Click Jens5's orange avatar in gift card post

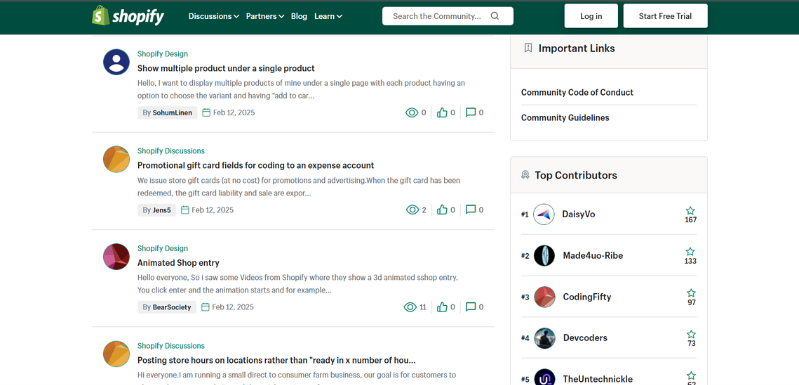pyautogui.click(x=116, y=159)
